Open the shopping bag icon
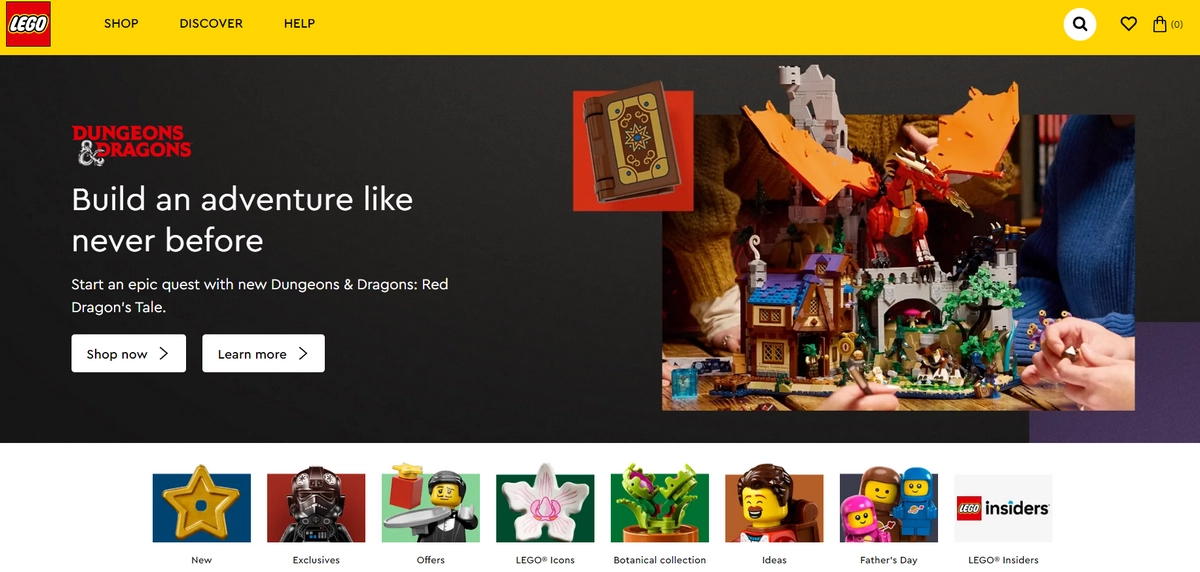 click(1167, 24)
